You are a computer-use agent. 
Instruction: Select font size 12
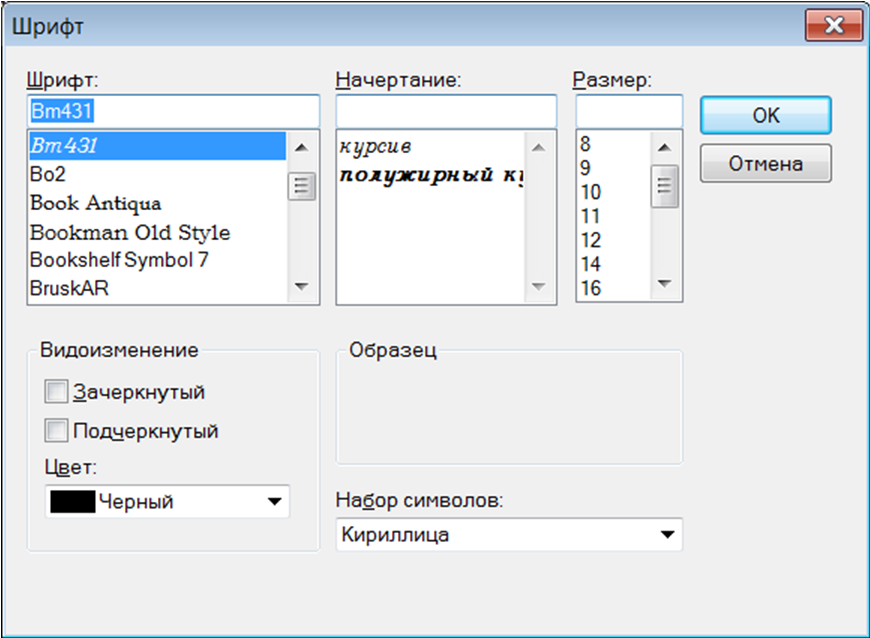(590, 240)
